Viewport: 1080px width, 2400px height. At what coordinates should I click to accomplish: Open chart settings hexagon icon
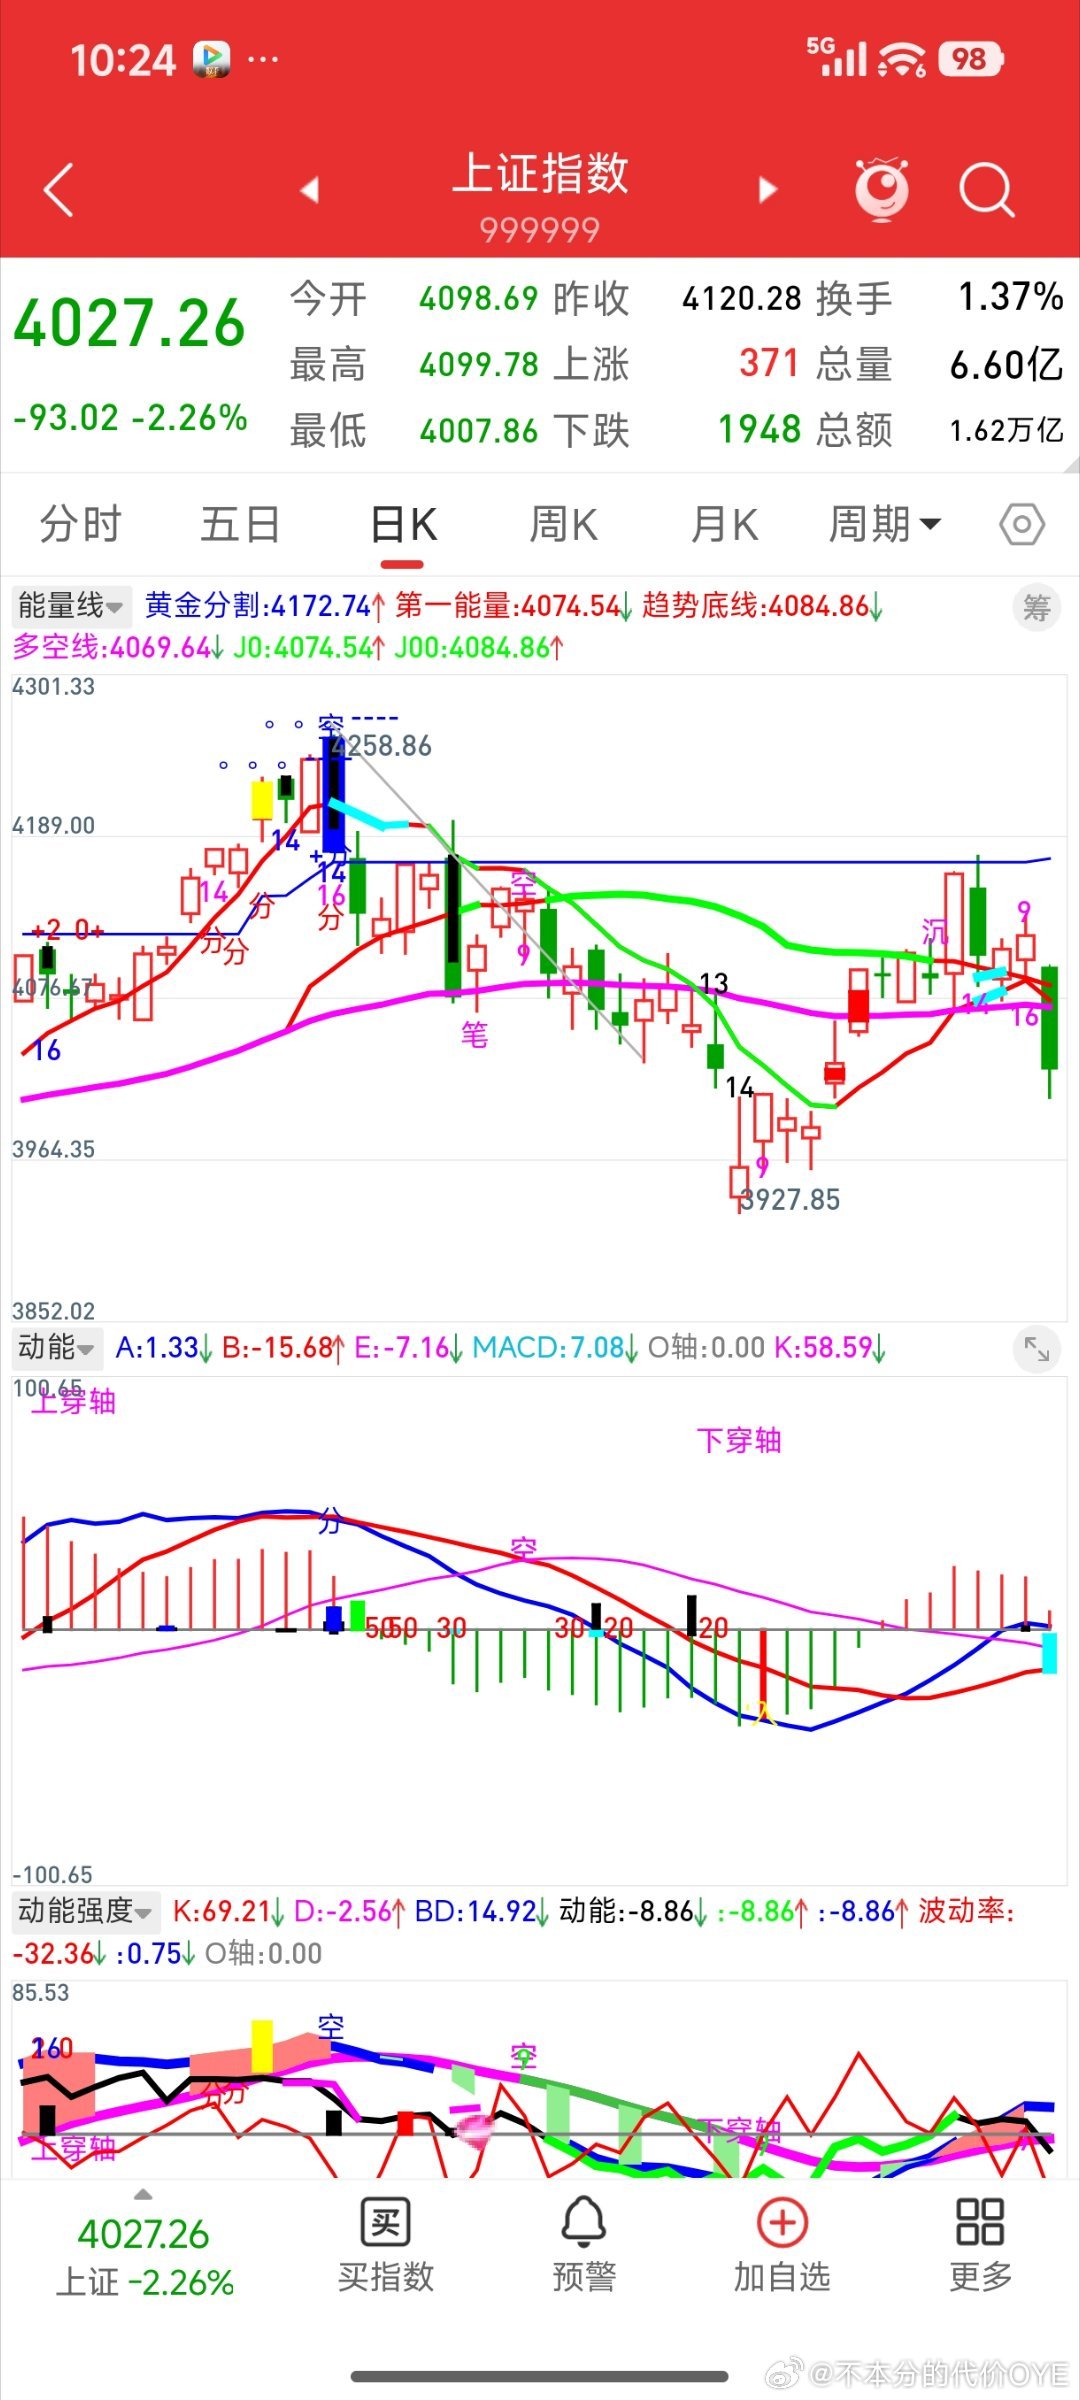point(1022,524)
